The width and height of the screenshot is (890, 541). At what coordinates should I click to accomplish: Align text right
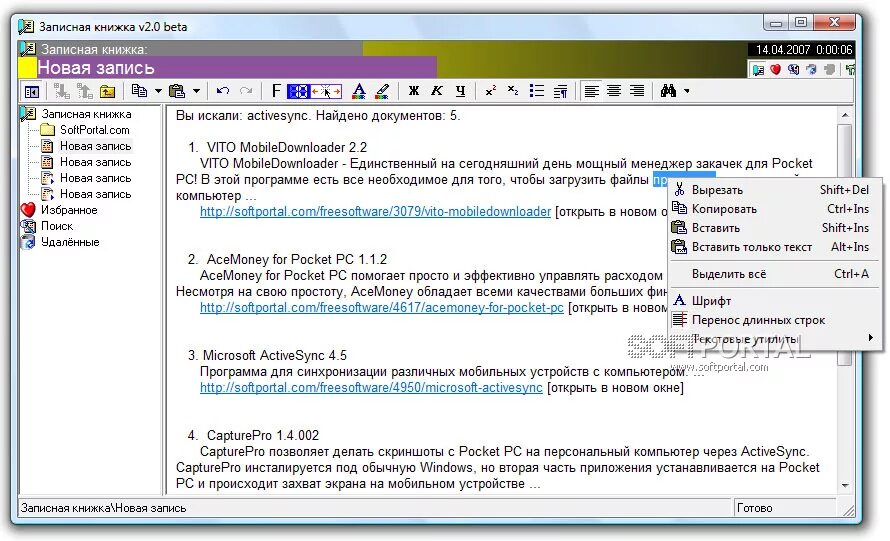point(637,91)
